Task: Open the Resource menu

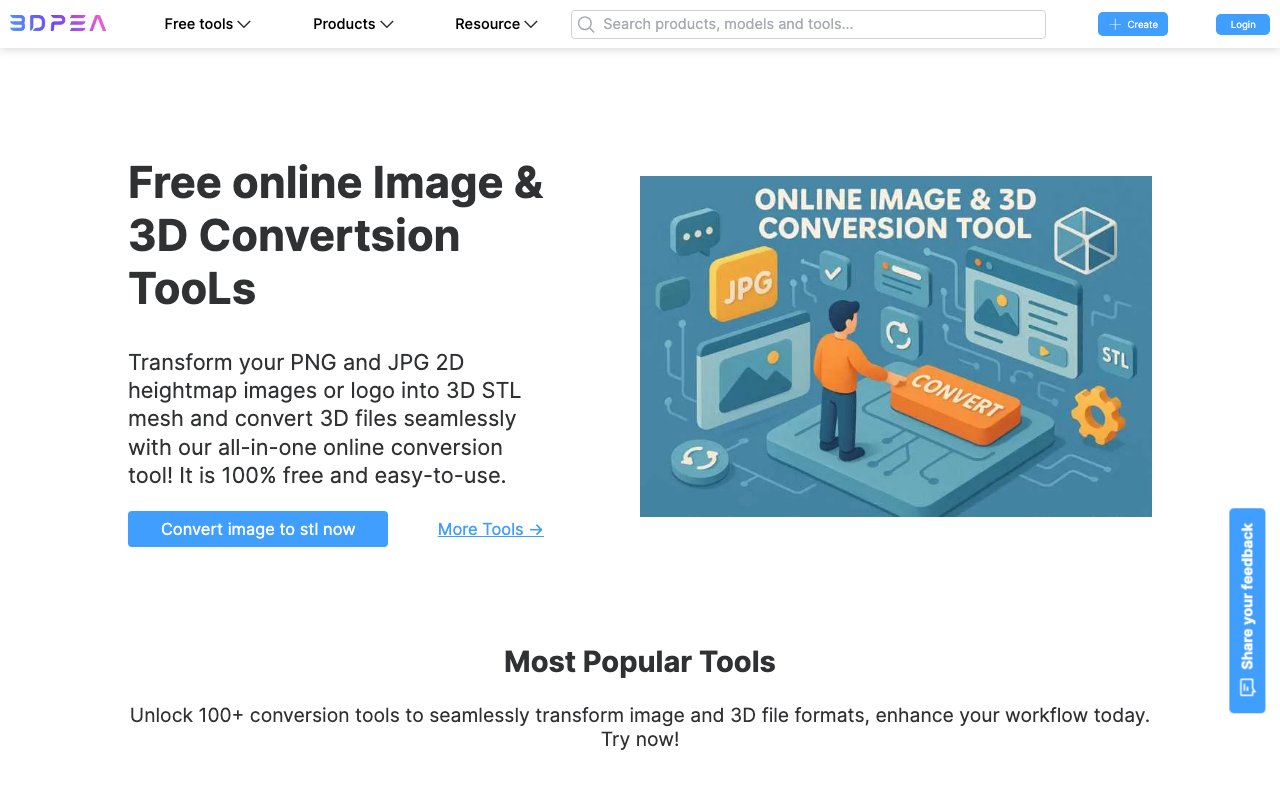Action: point(496,24)
